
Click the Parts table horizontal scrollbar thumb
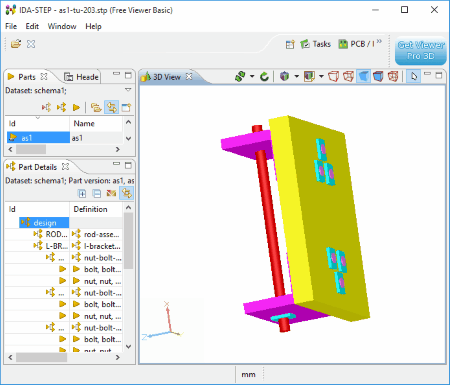click(31, 149)
